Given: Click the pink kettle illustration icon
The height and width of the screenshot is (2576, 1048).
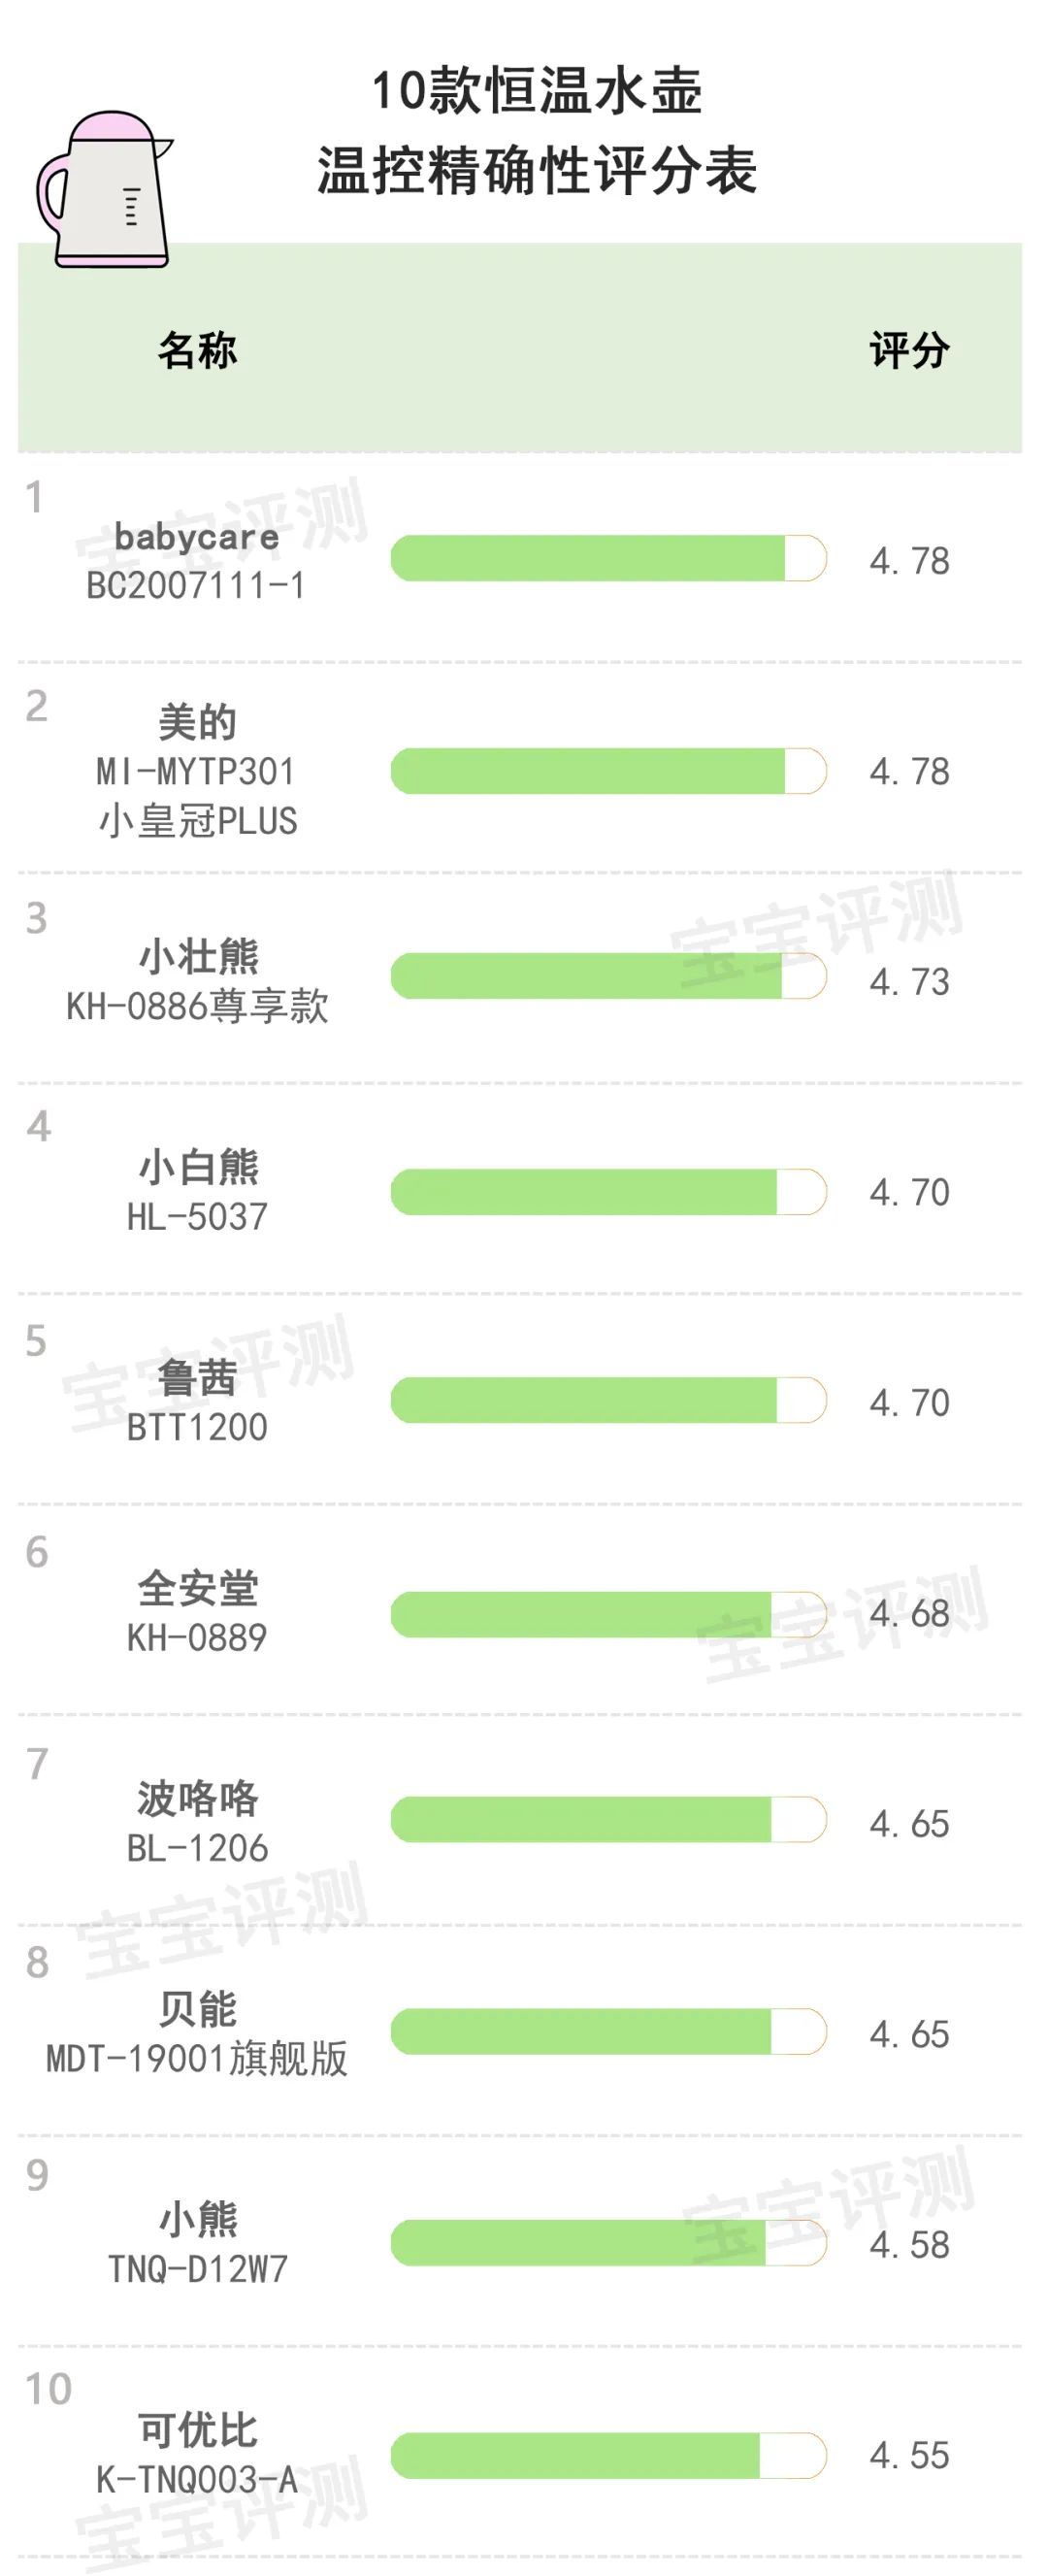Looking at the screenshot, I should click(x=103, y=190).
